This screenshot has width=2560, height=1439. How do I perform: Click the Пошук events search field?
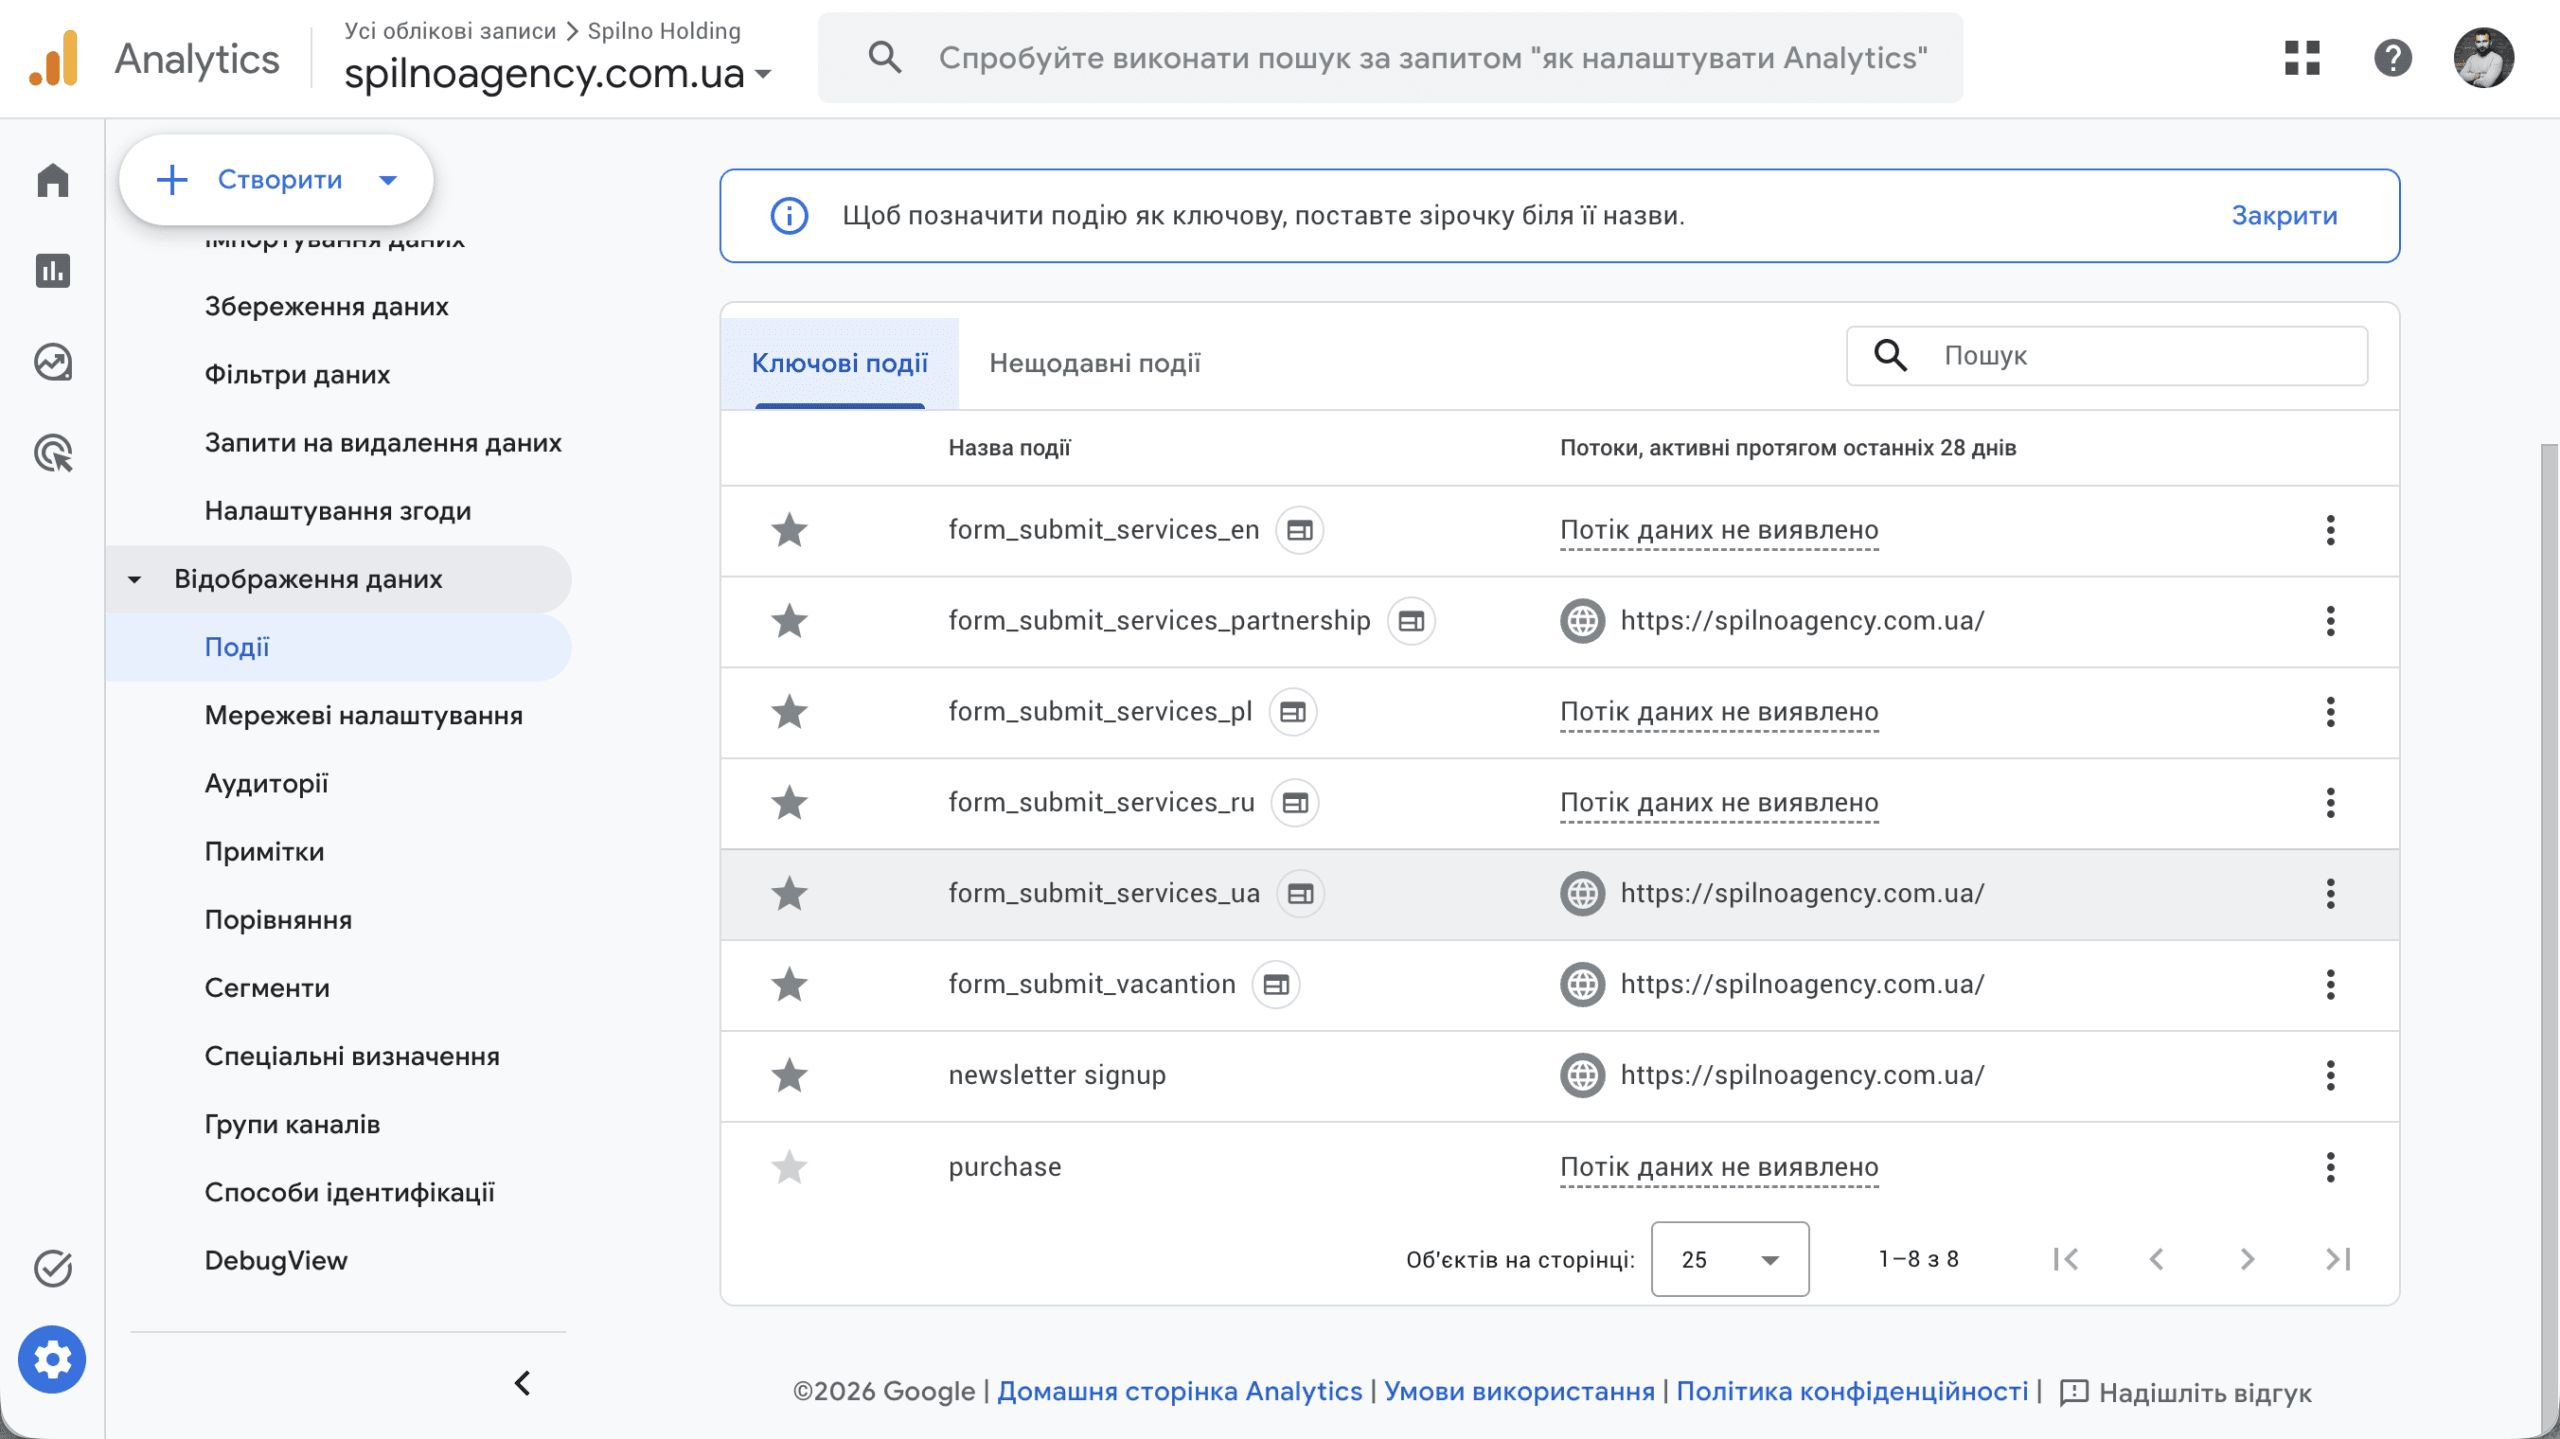click(x=2107, y=356)
